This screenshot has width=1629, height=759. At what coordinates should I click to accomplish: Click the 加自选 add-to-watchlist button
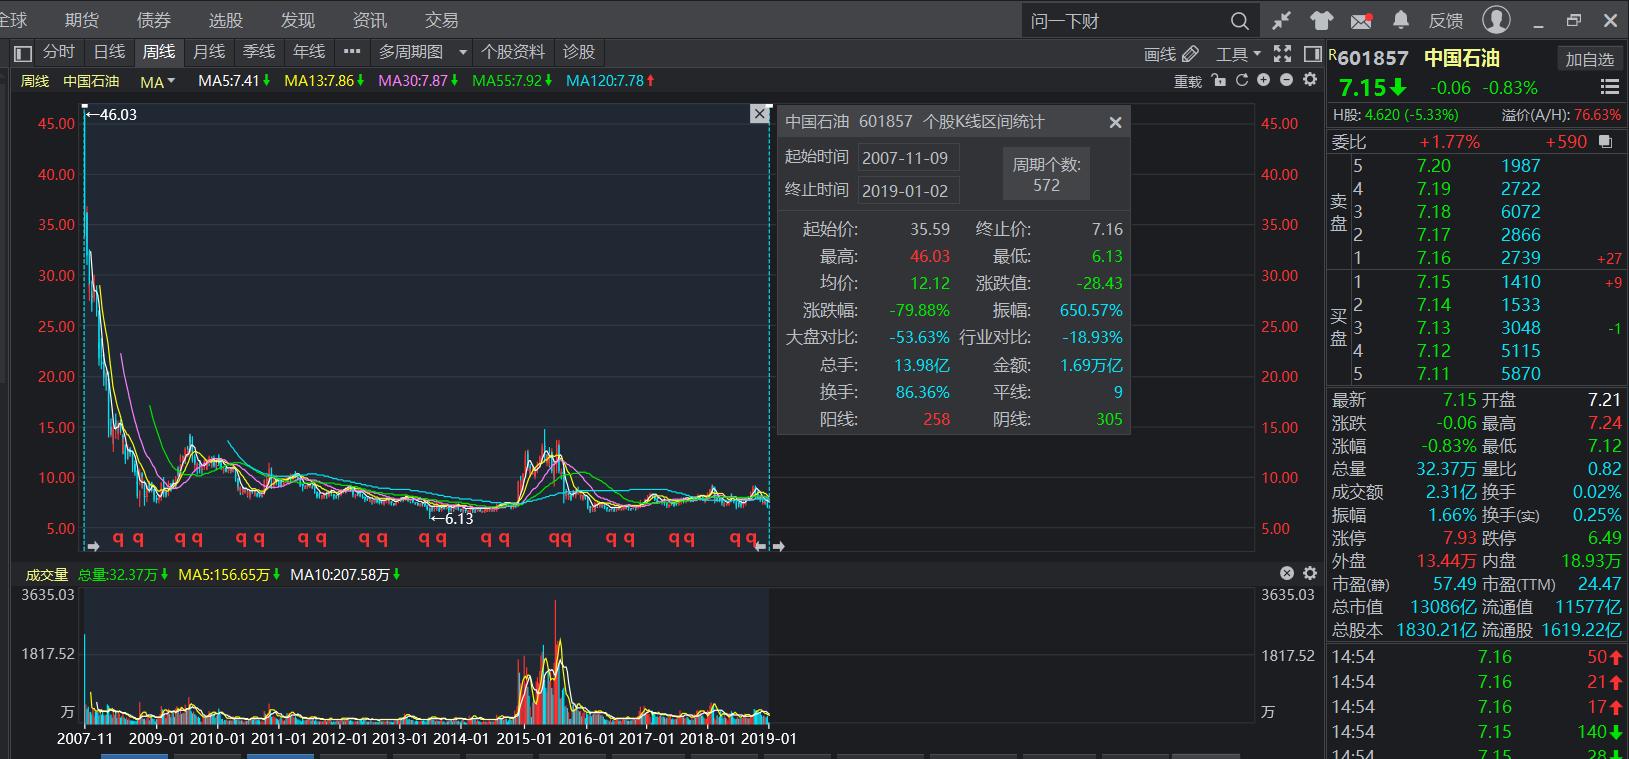click(1589, 59)
